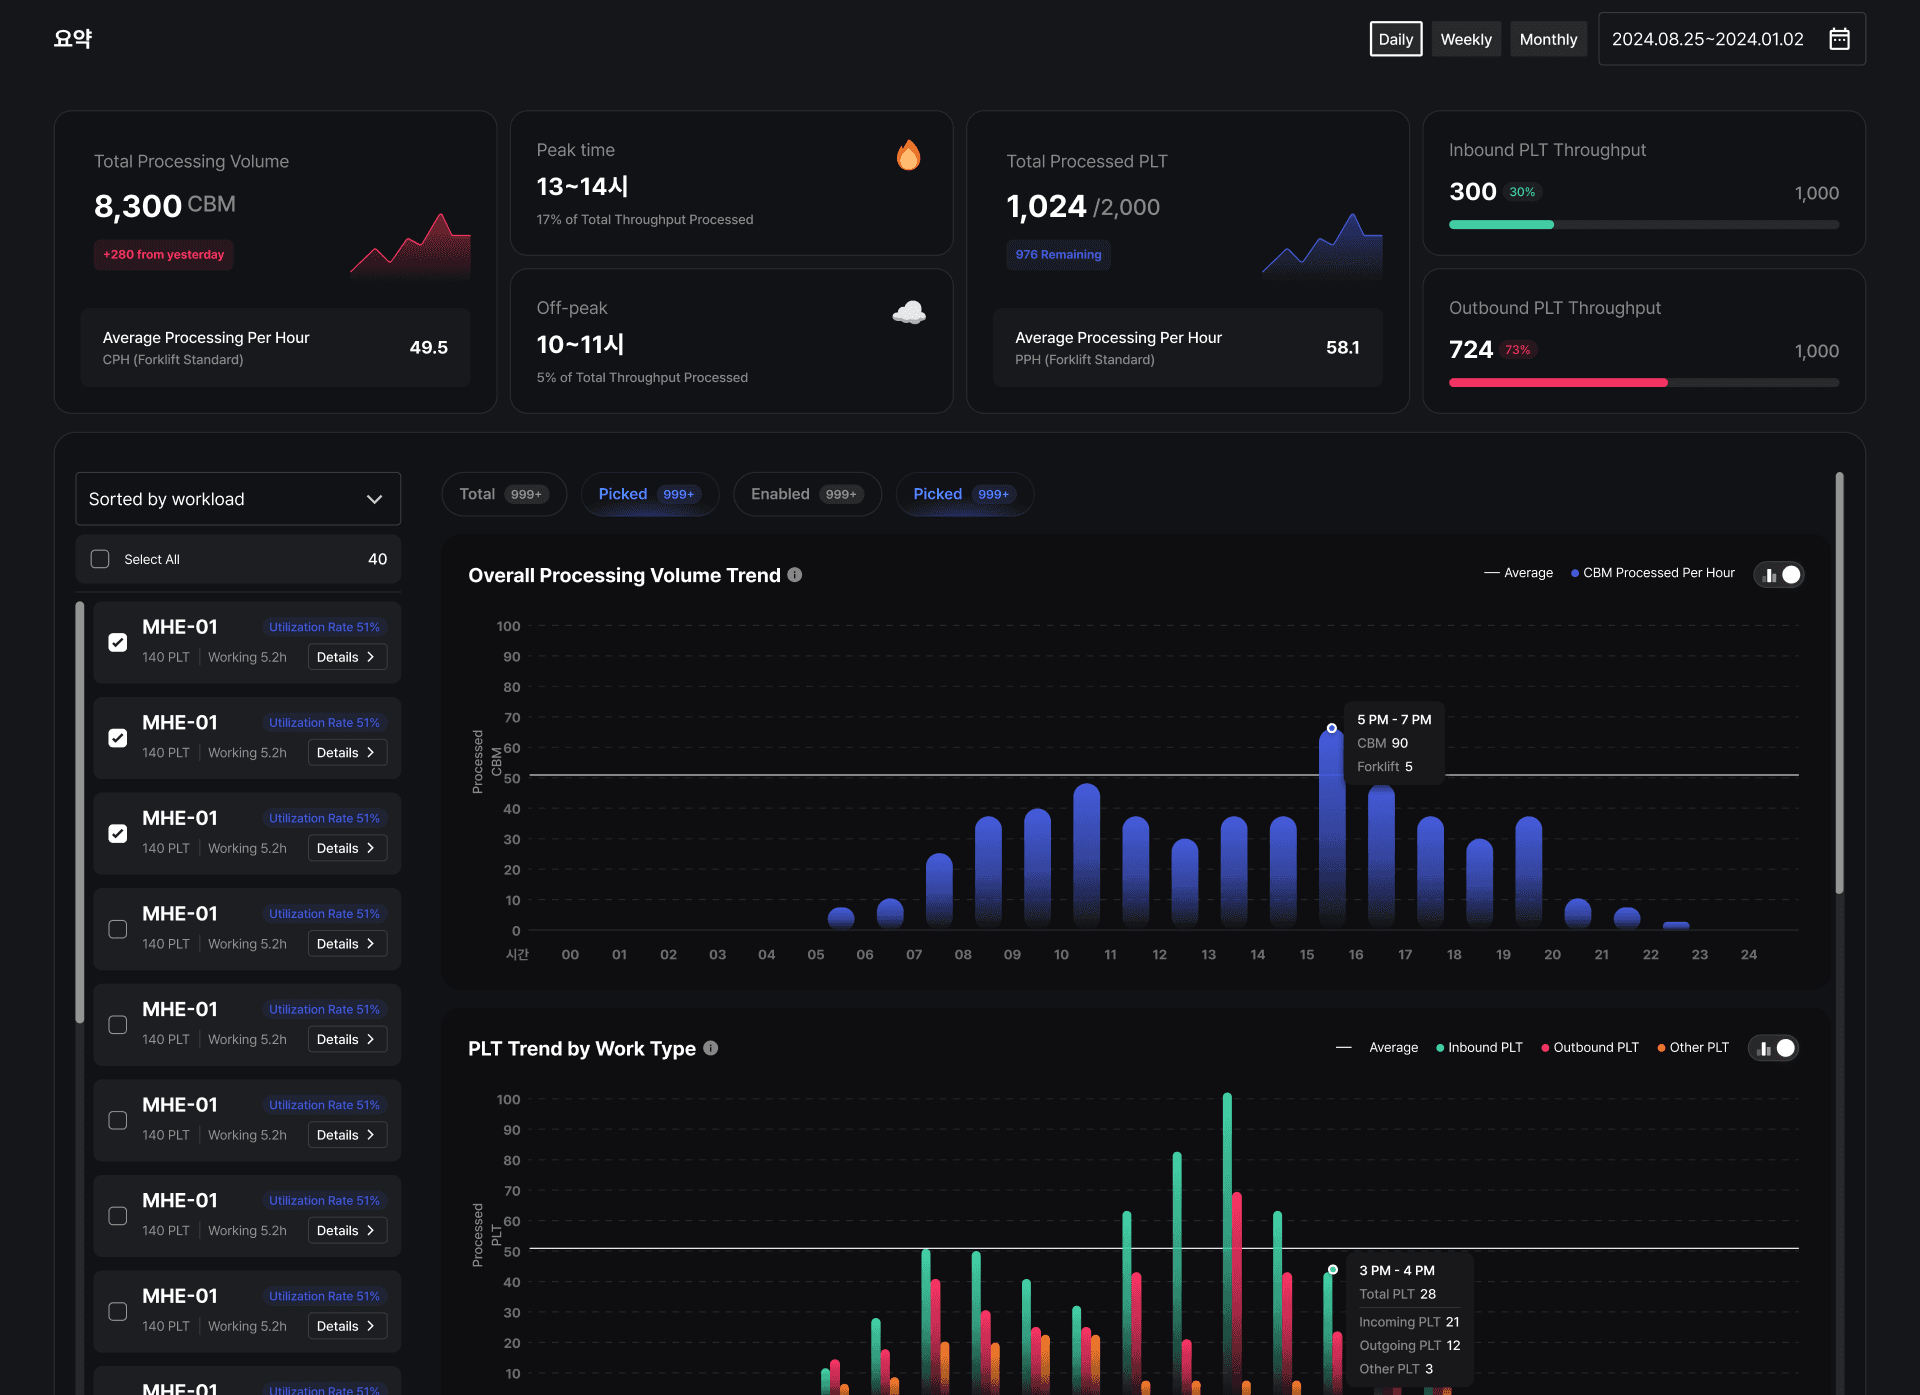The image size is (1920, 1395).
Task: Switch the Overall Processing Volume chart-type toggle
Action: click(1779, 575)
